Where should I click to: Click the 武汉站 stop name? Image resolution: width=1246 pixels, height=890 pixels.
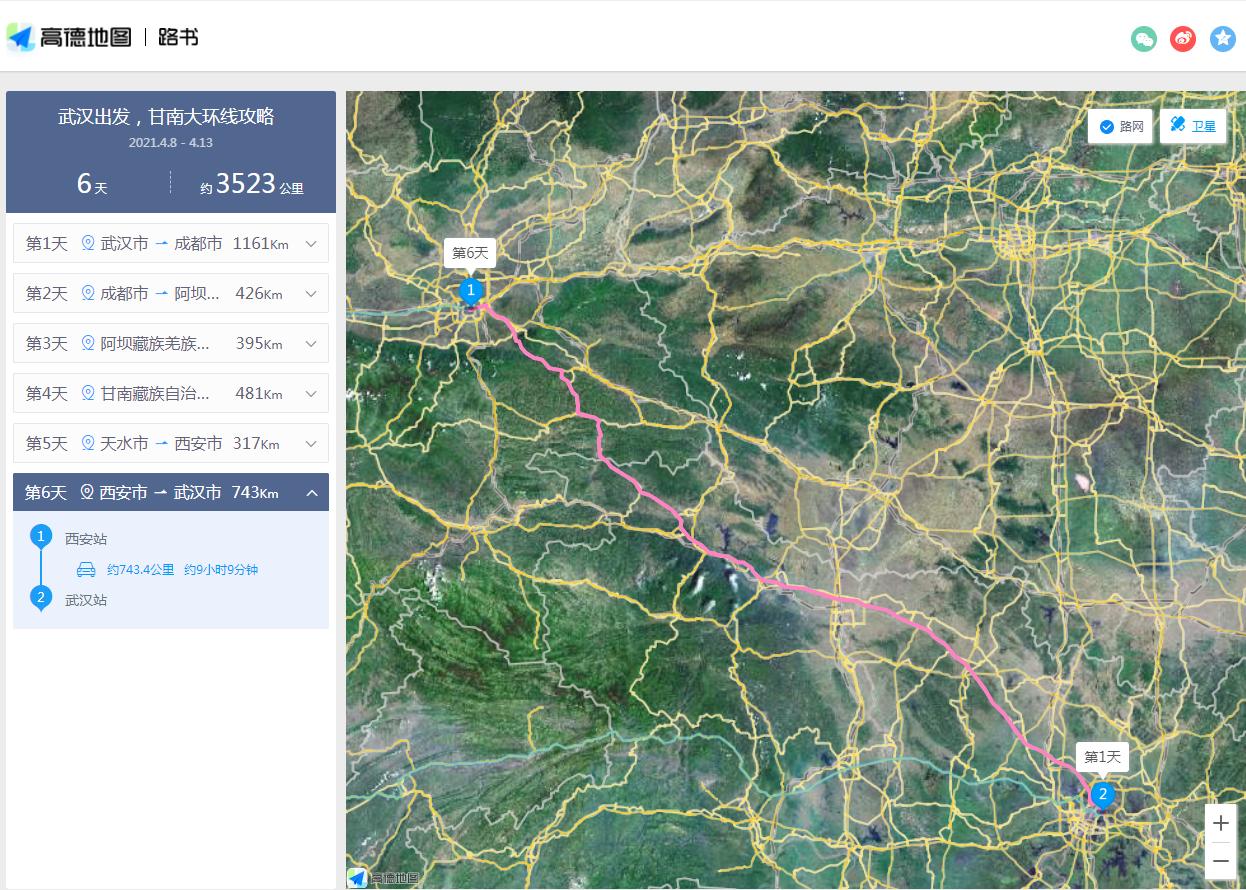86,600
